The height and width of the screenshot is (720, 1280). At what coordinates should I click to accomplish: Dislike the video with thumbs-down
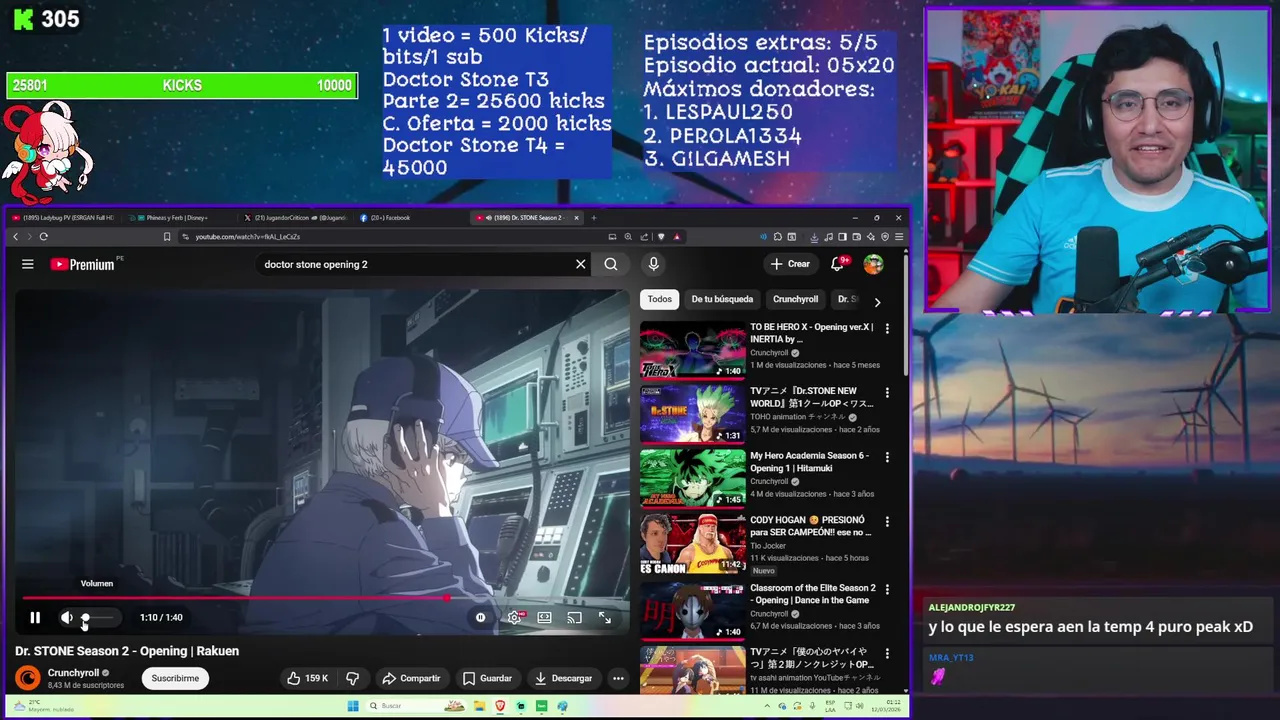(x=352, y=678)
